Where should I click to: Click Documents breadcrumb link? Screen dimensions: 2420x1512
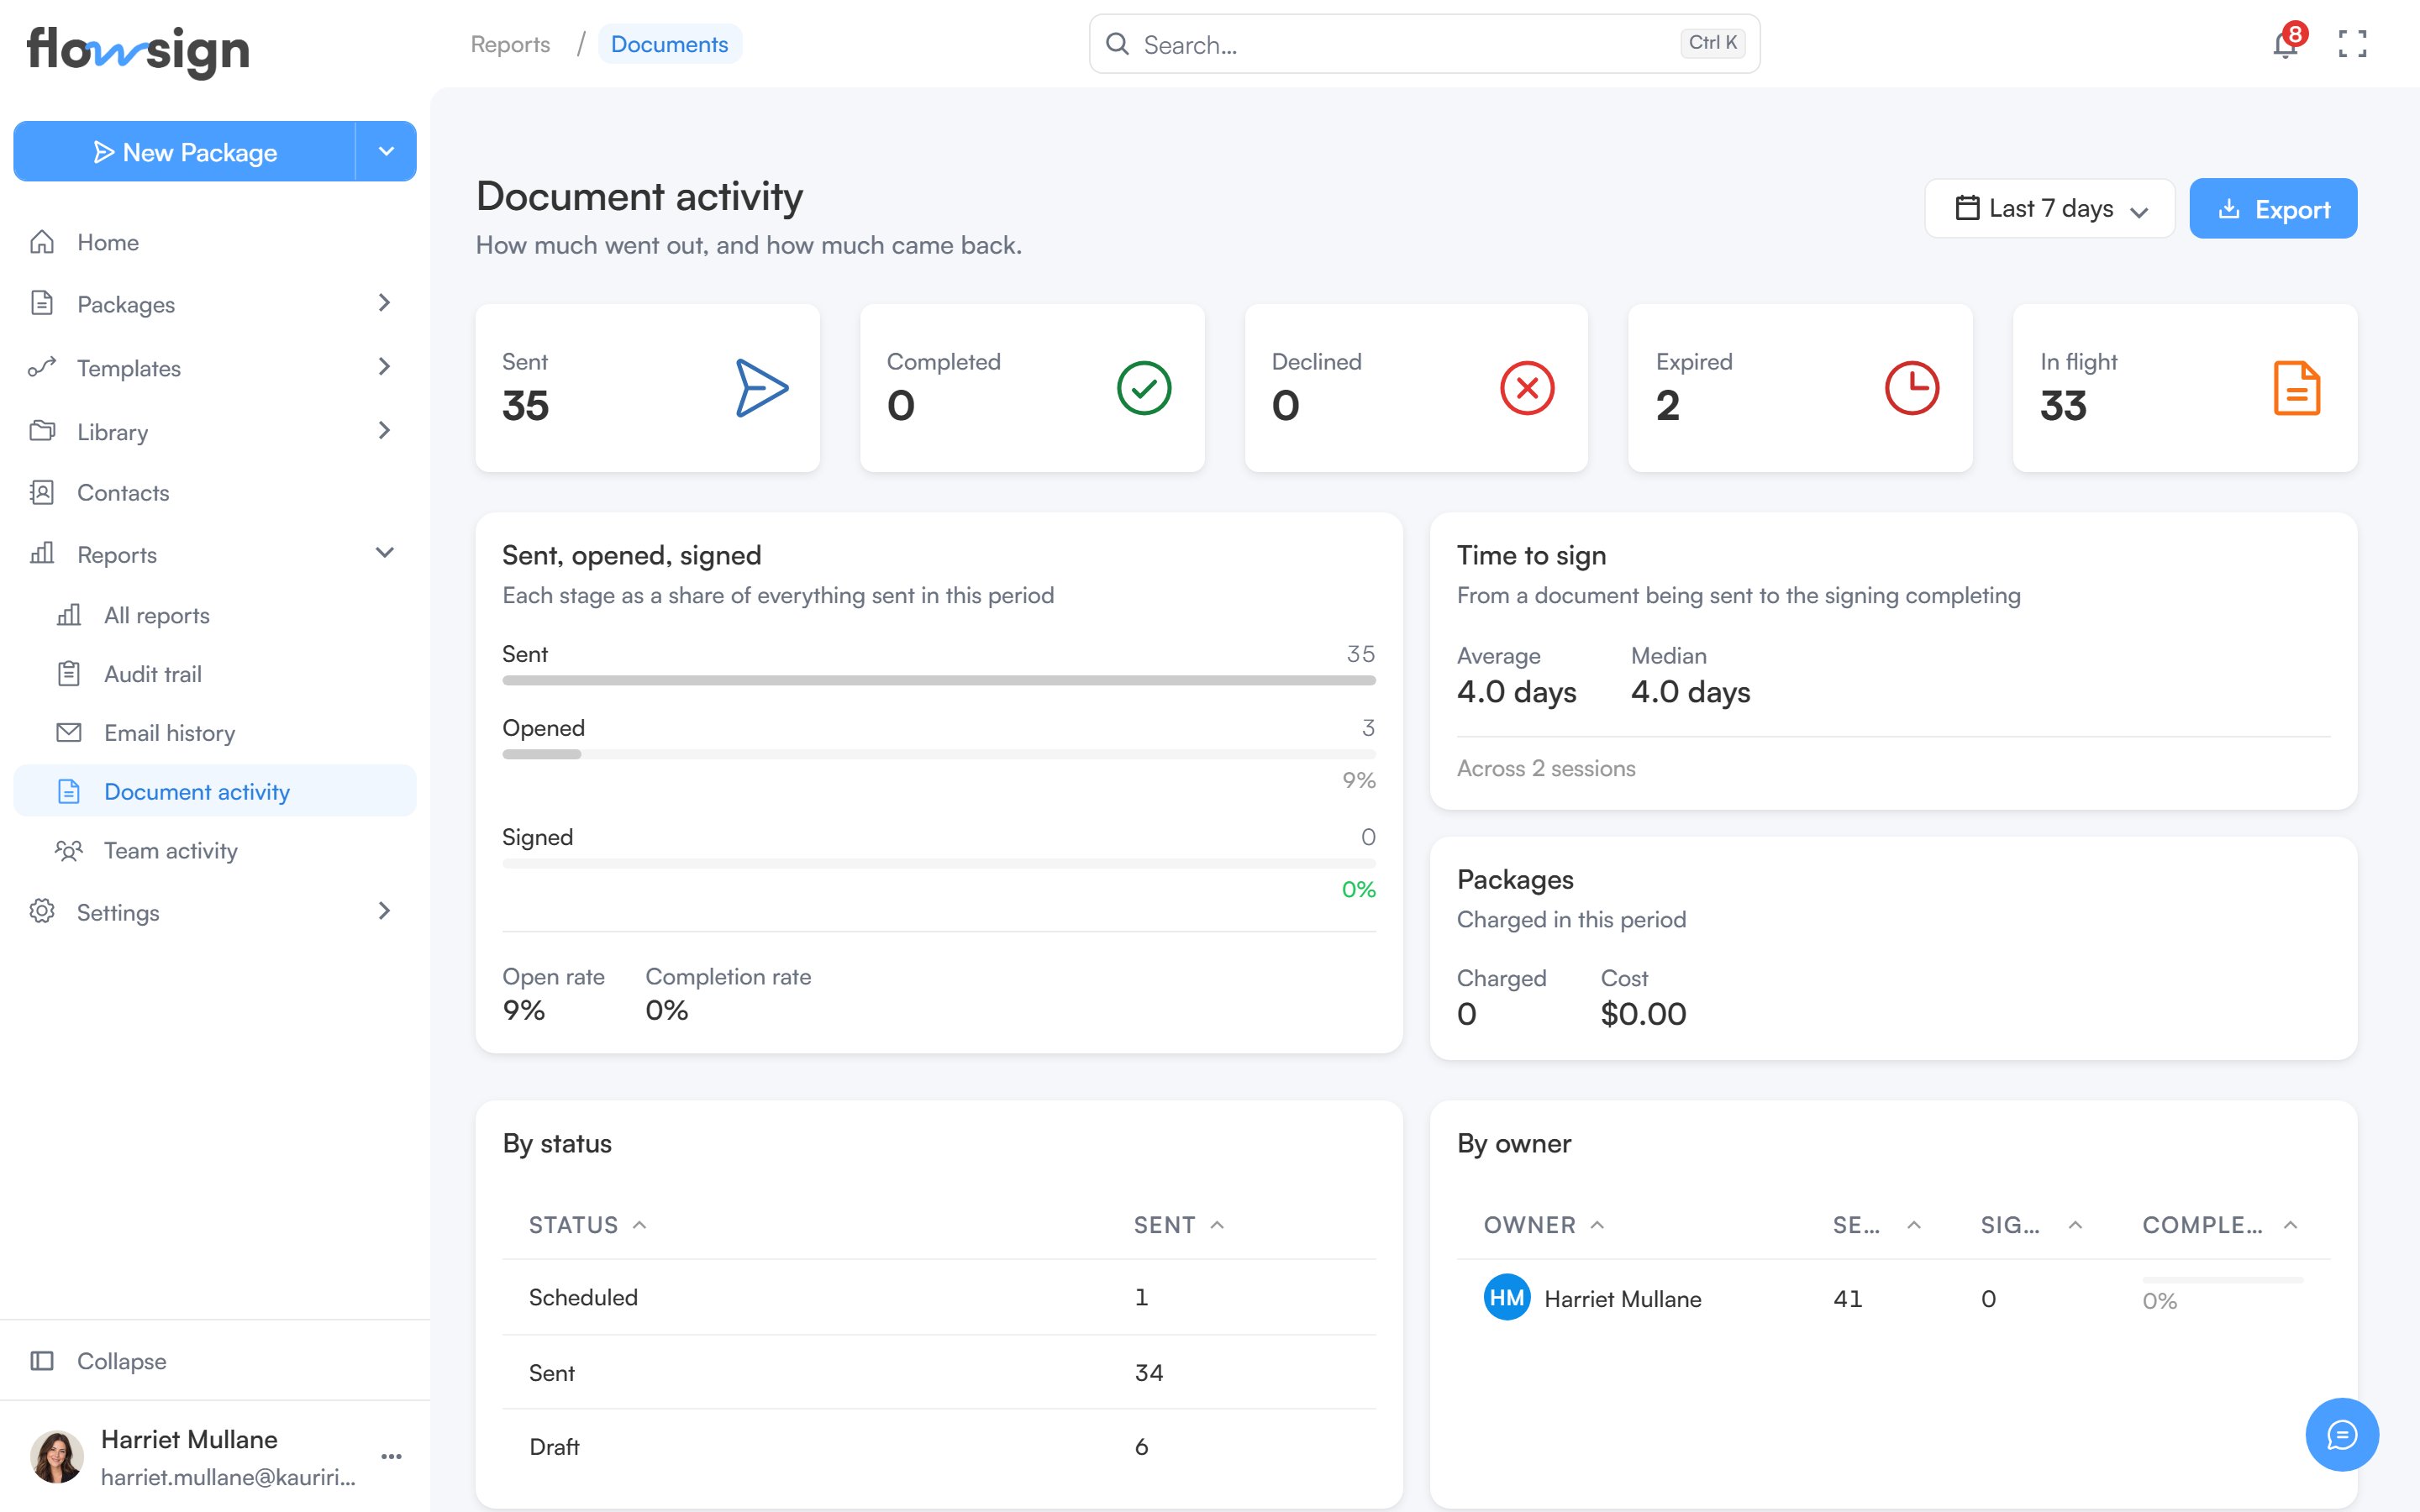point(669,44)
